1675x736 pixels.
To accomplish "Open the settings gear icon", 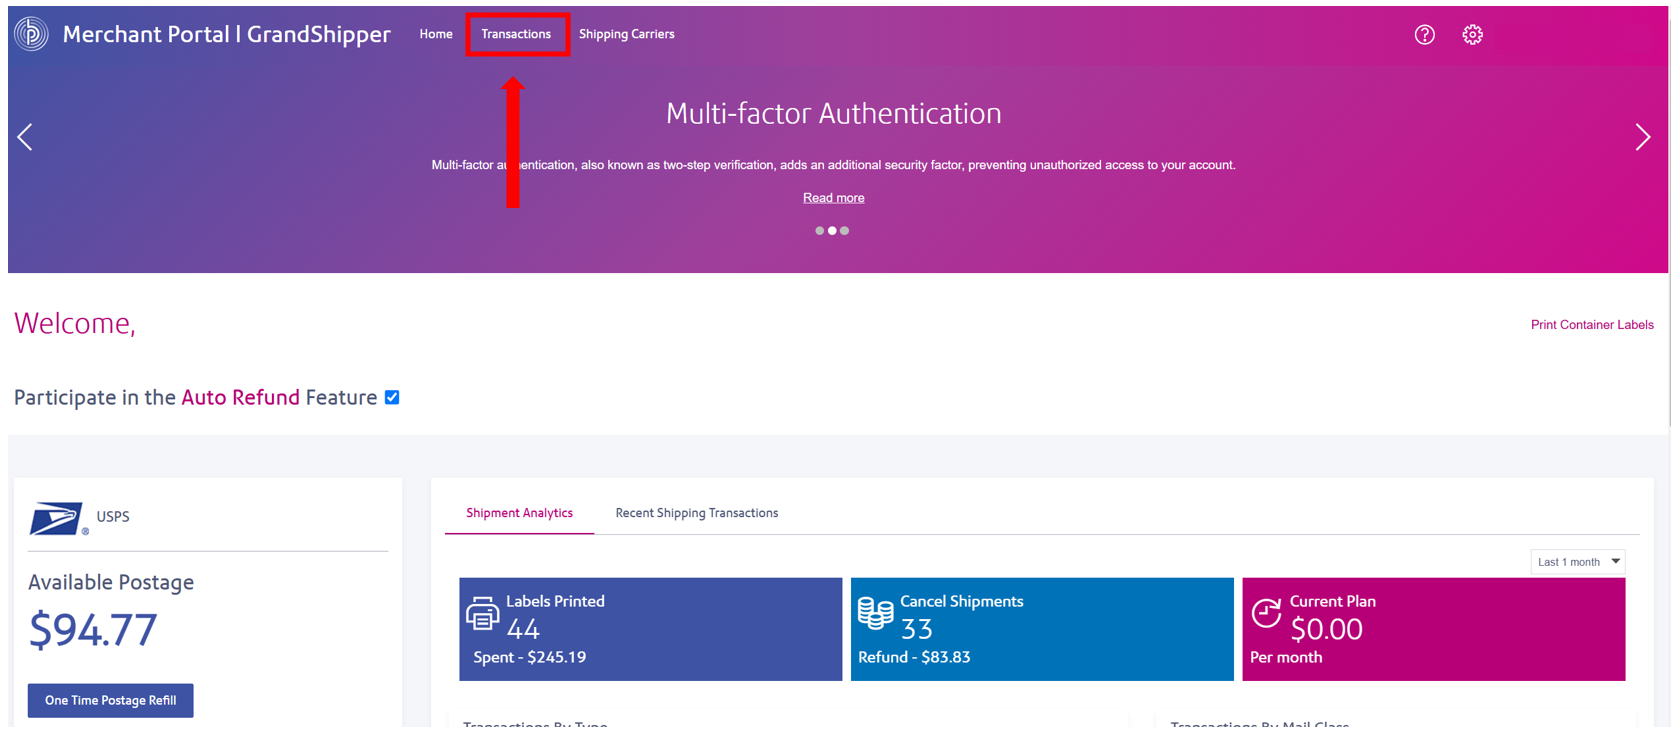I will tap(1472, 35).
